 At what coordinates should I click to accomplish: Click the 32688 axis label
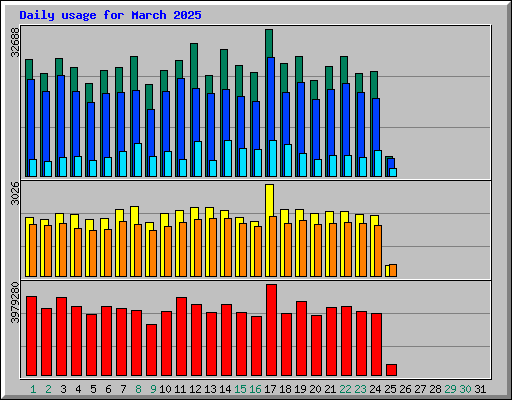point(15,42)
